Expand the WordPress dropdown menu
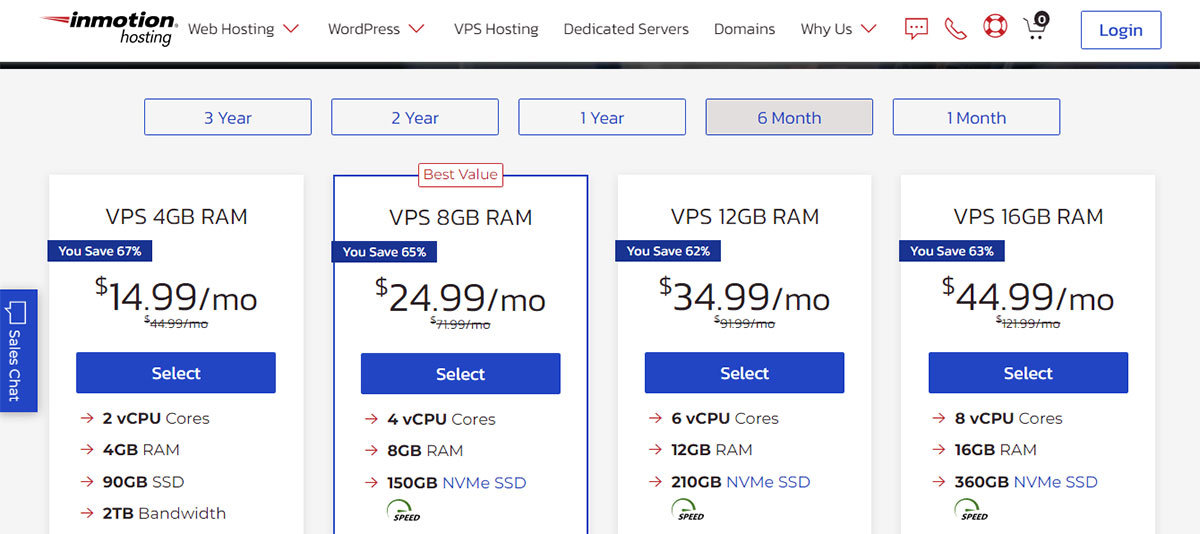 click(x=377, y=29)
